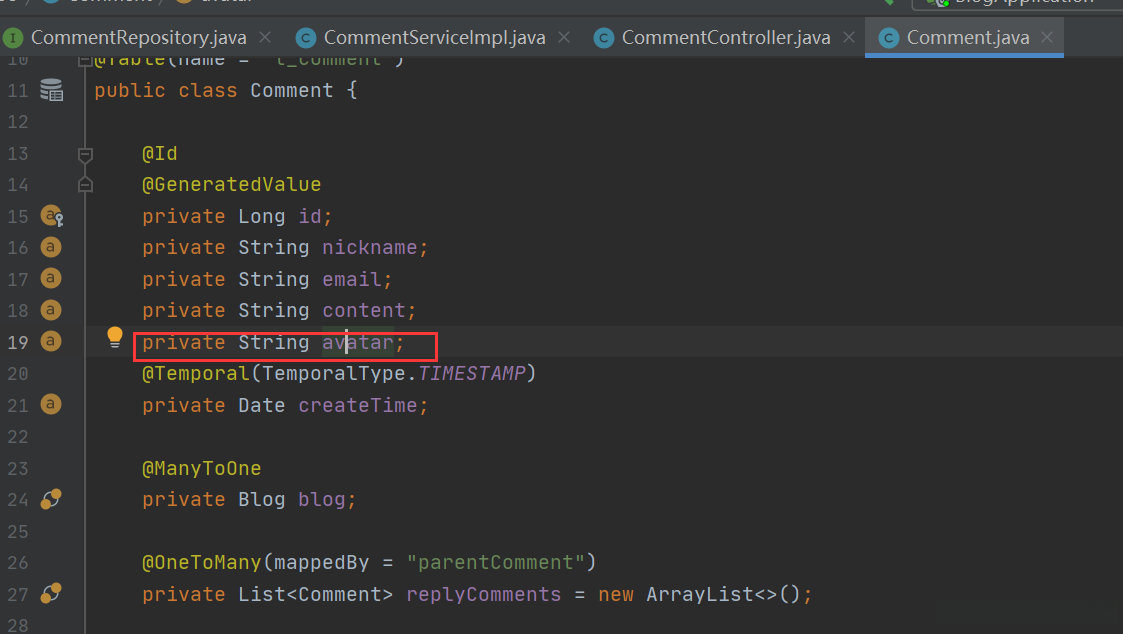Collapse the code fold marker at line 13

85,153
